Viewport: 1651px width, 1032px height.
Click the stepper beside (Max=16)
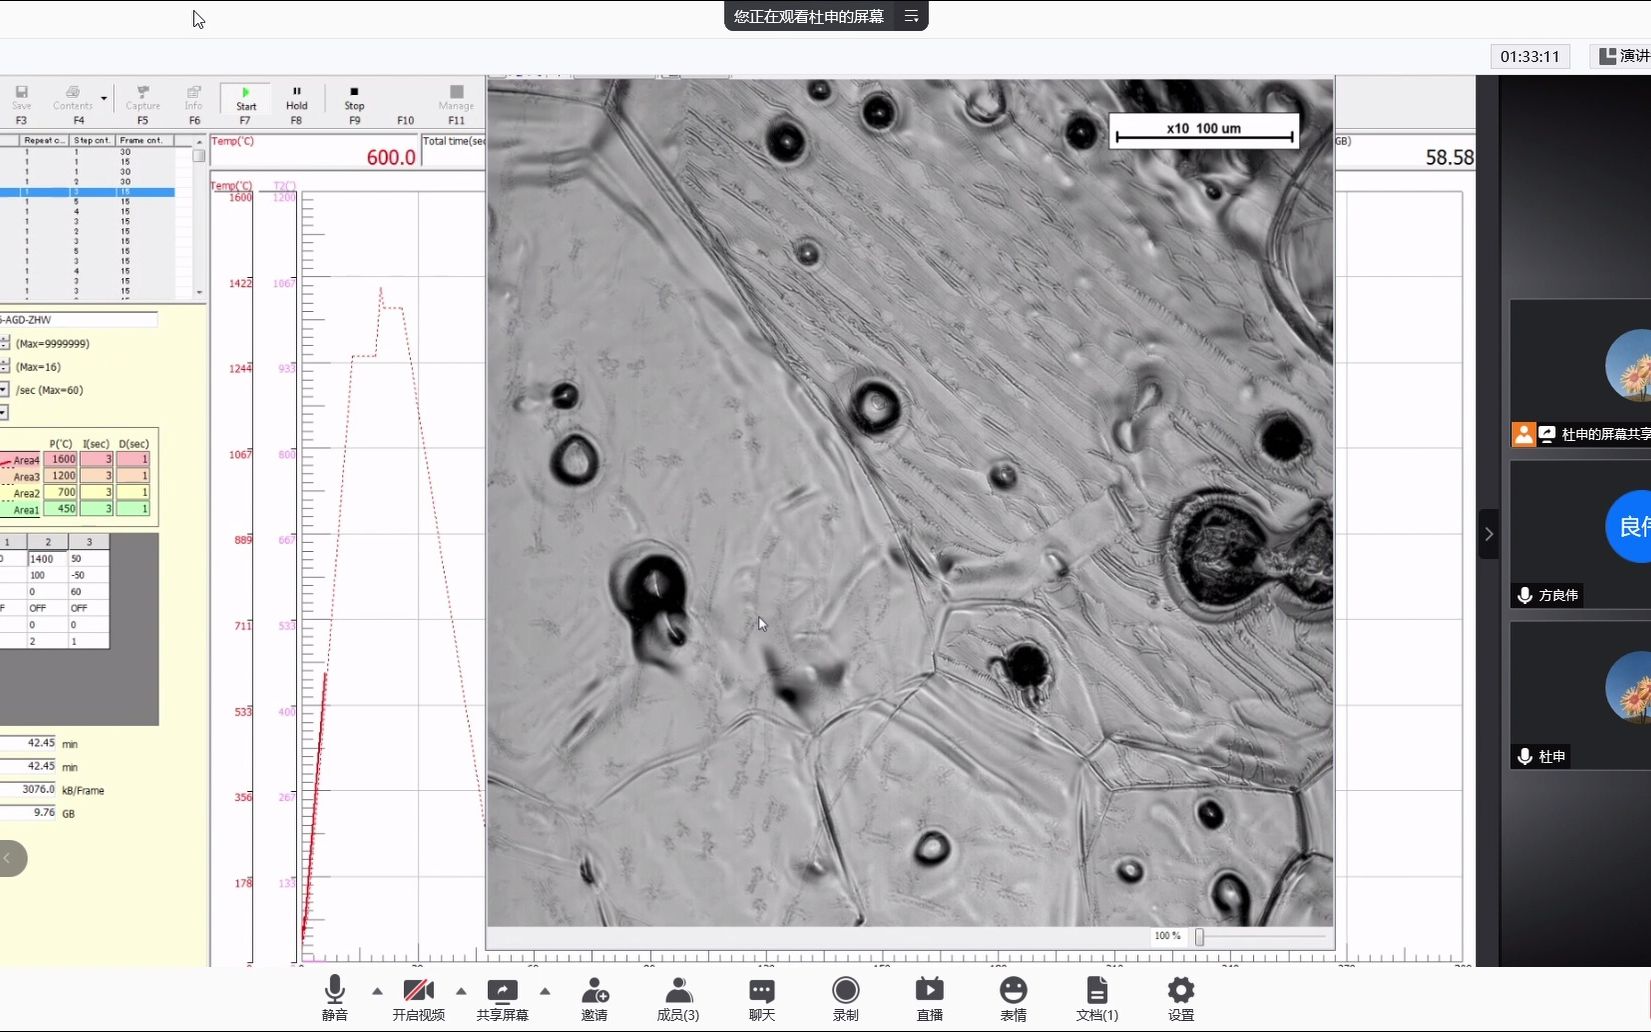(x=5, y=366)
